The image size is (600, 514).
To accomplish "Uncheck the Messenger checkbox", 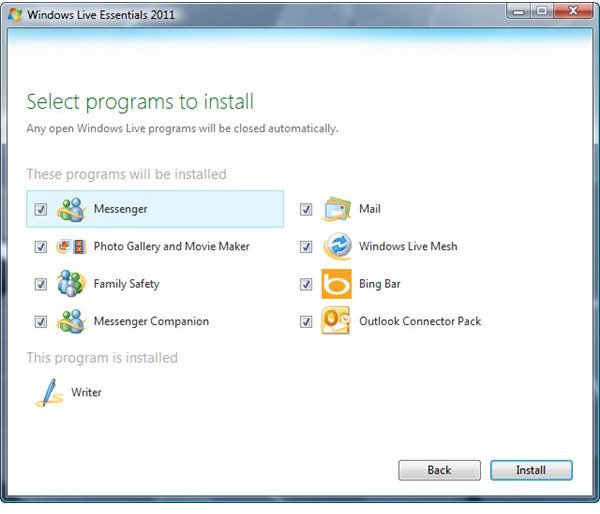I will pos(41,209).
